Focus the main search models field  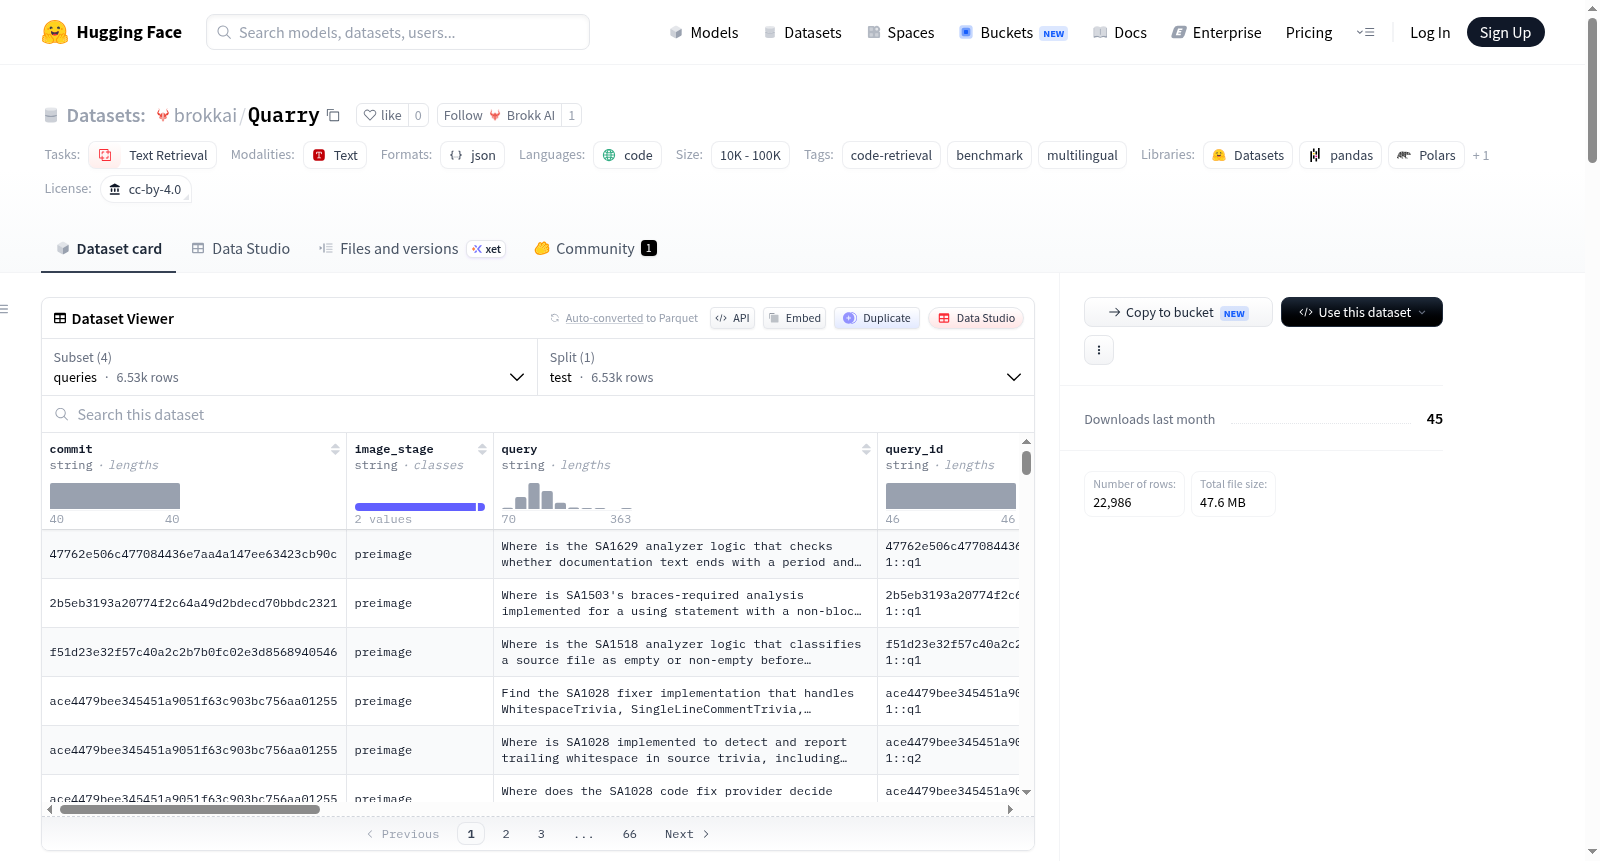398,32
